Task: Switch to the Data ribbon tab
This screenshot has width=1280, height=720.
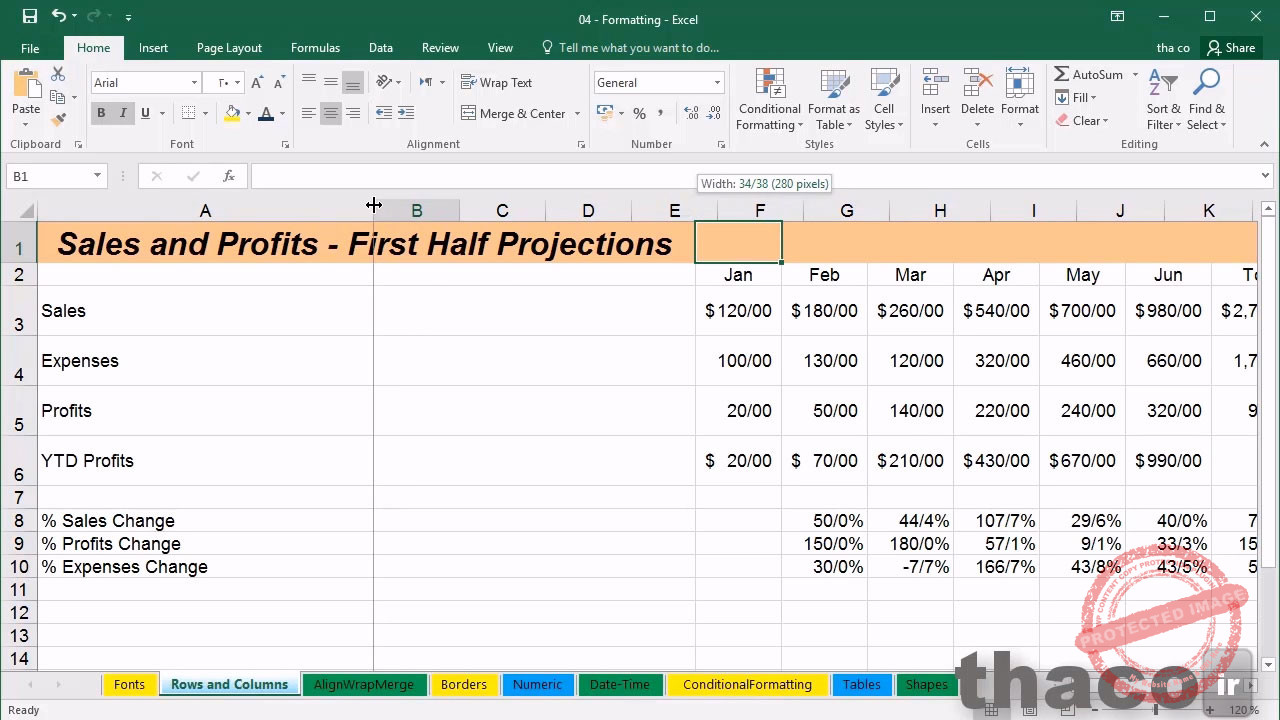Action: tap(380, 48)
